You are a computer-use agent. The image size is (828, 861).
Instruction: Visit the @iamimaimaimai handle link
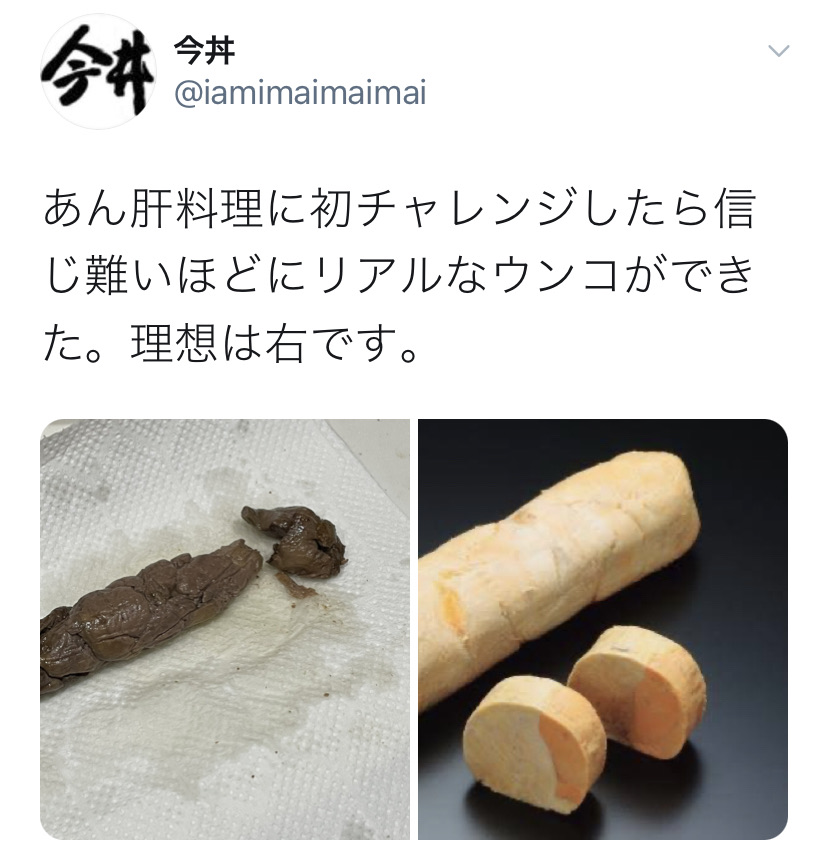point(300,93)
